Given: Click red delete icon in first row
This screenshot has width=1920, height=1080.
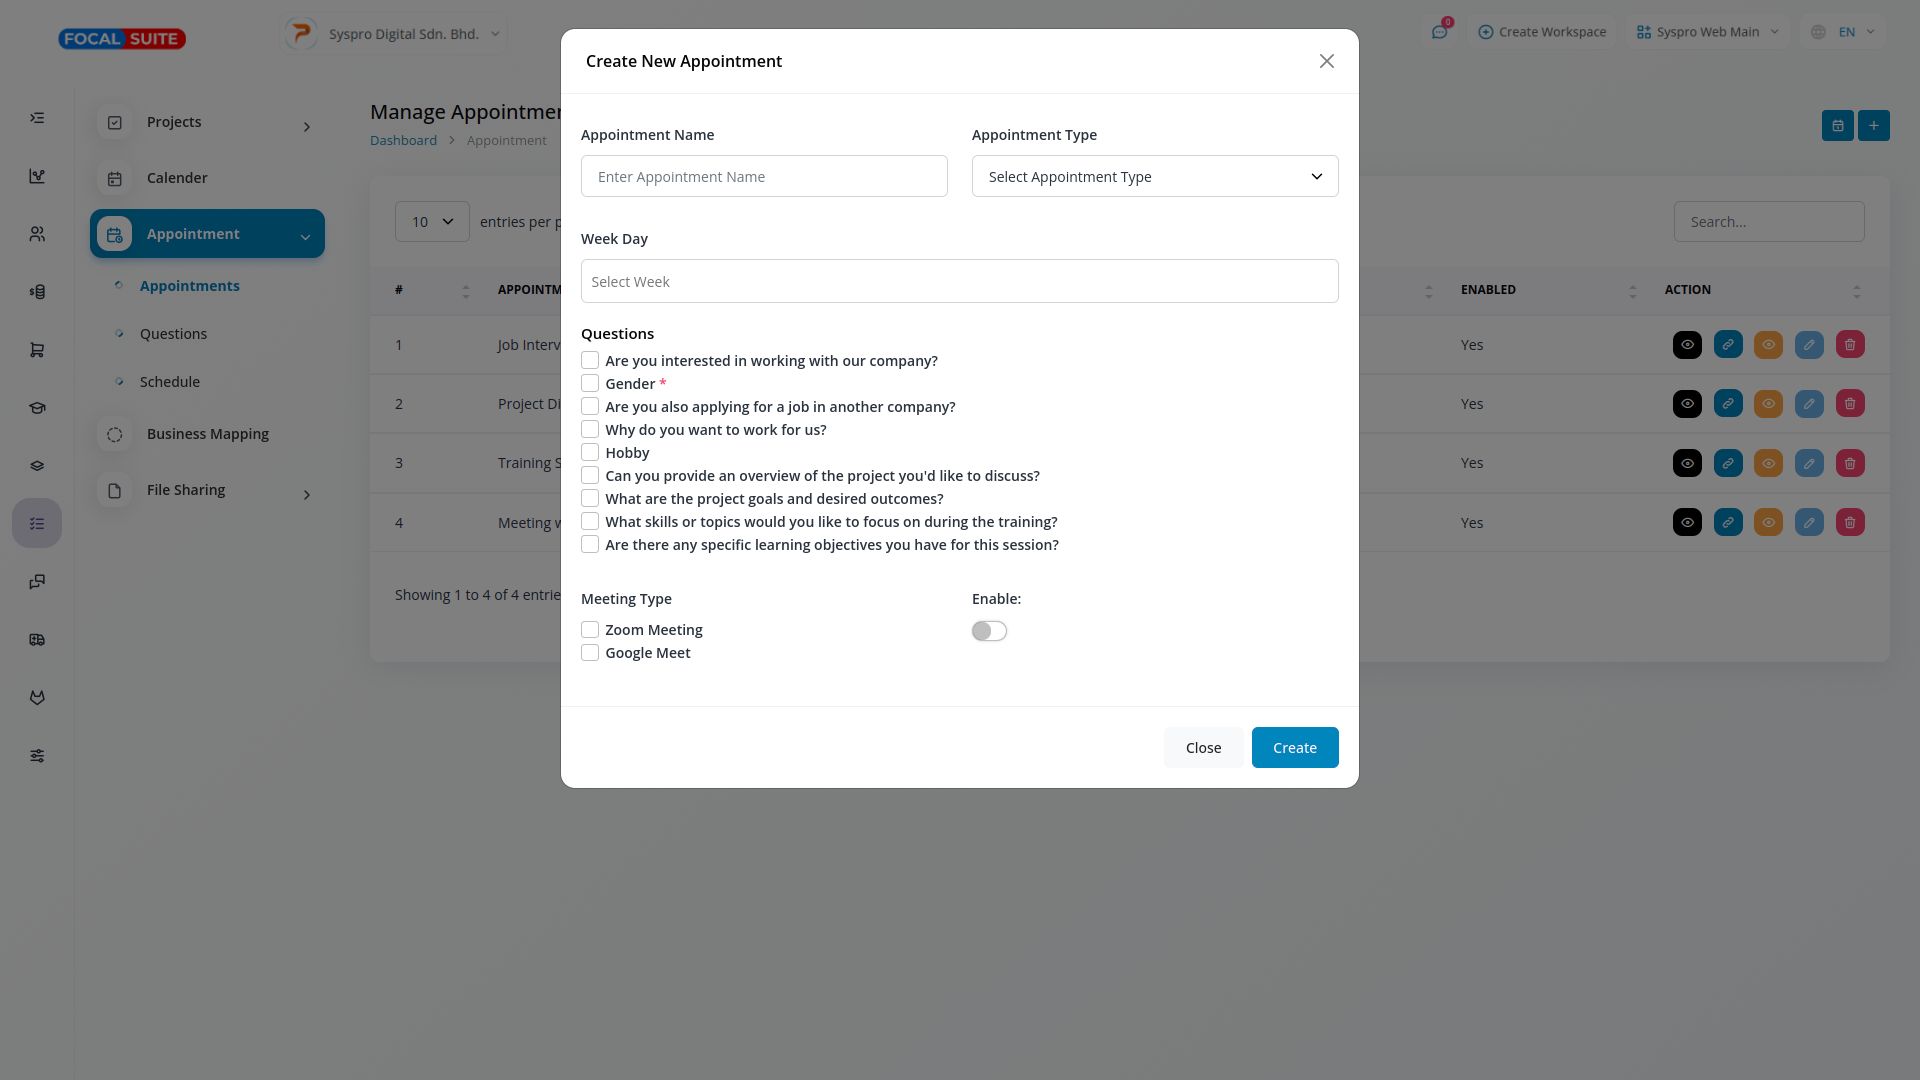Looking at the screenshot, I should [1850, 345].
